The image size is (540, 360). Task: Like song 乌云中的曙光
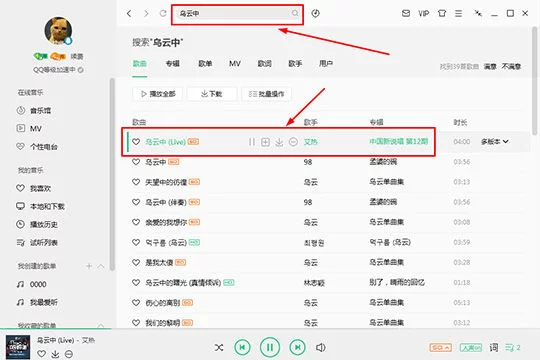click(136, 282)
